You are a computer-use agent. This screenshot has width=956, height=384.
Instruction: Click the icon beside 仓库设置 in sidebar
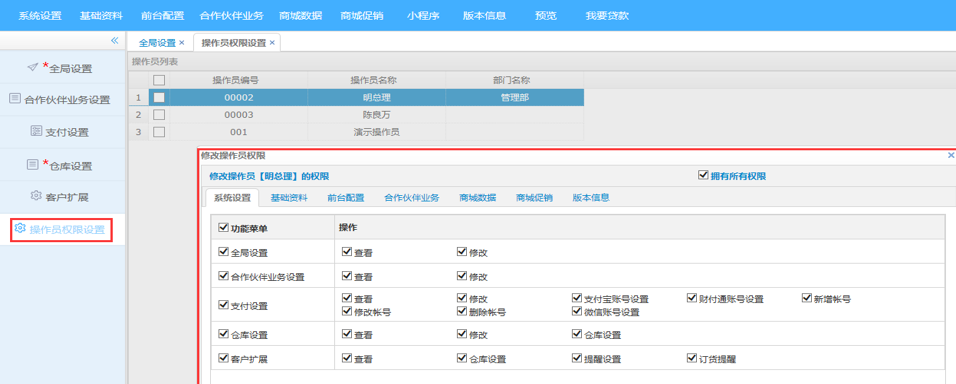coord(32,165)
